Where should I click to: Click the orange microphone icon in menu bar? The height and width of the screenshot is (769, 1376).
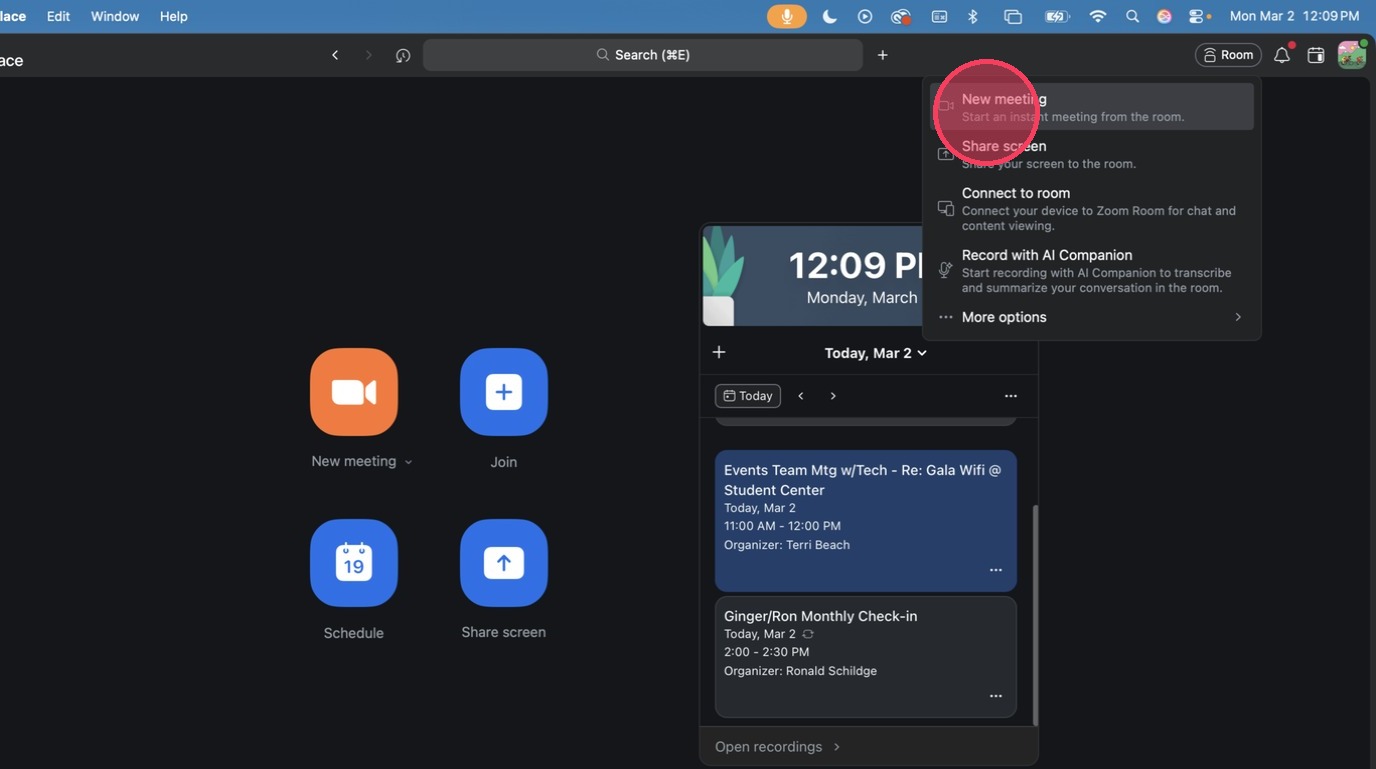(787, 16)
